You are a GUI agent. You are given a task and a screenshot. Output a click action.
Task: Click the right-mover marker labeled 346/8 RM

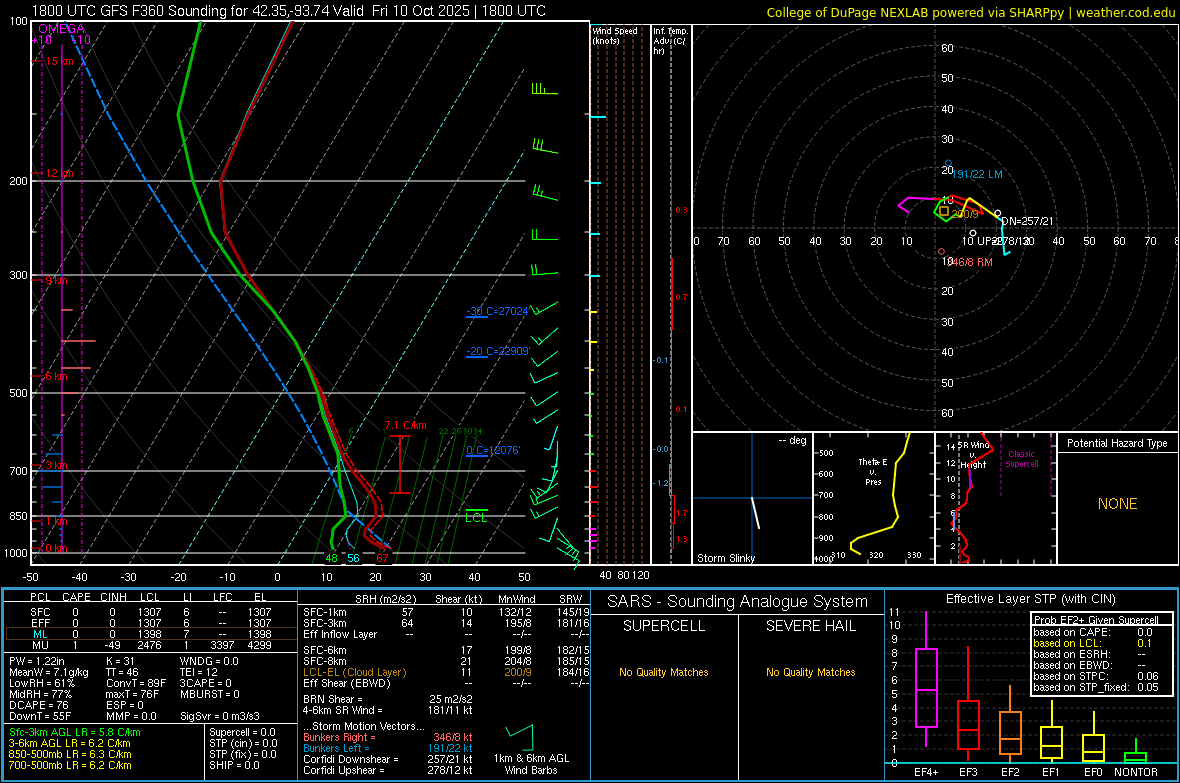tap(941, 251)
